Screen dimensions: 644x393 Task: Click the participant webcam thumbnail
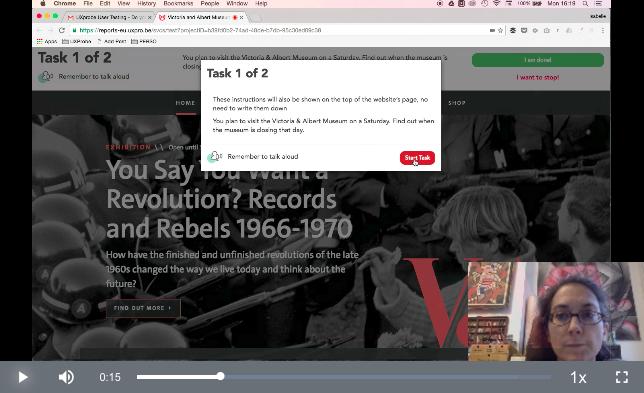tap(556, 311)
